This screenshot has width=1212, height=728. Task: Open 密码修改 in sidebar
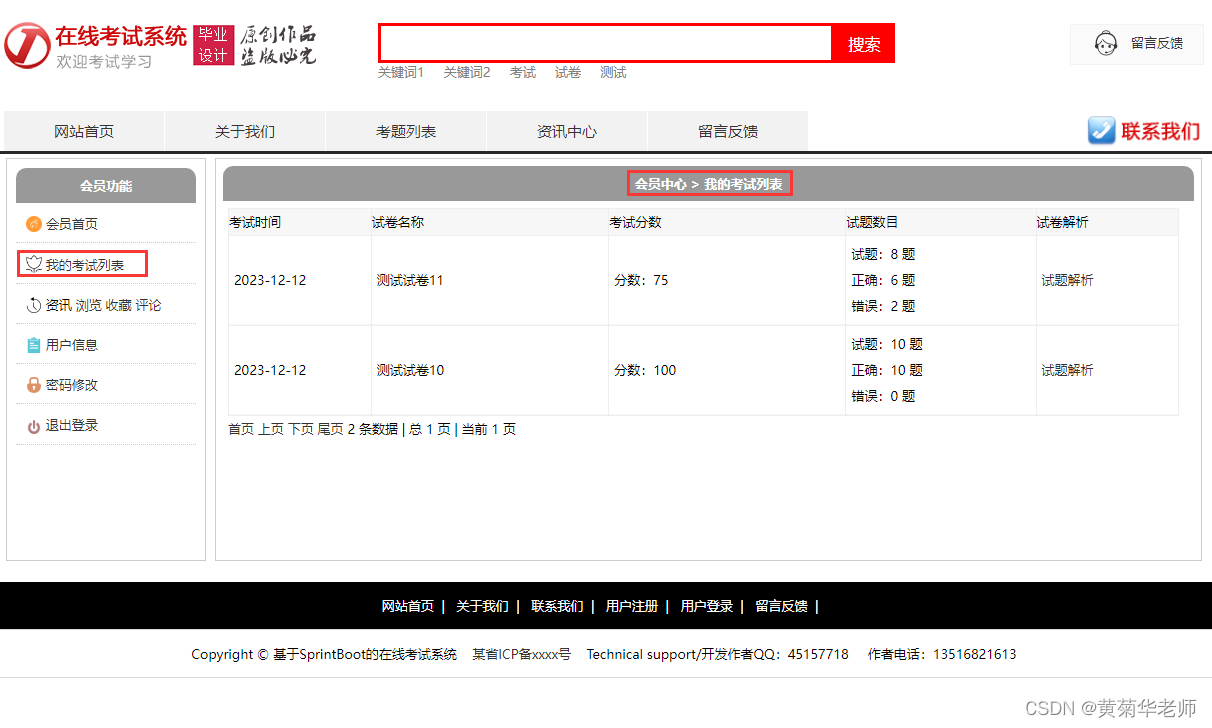[72, 385]
